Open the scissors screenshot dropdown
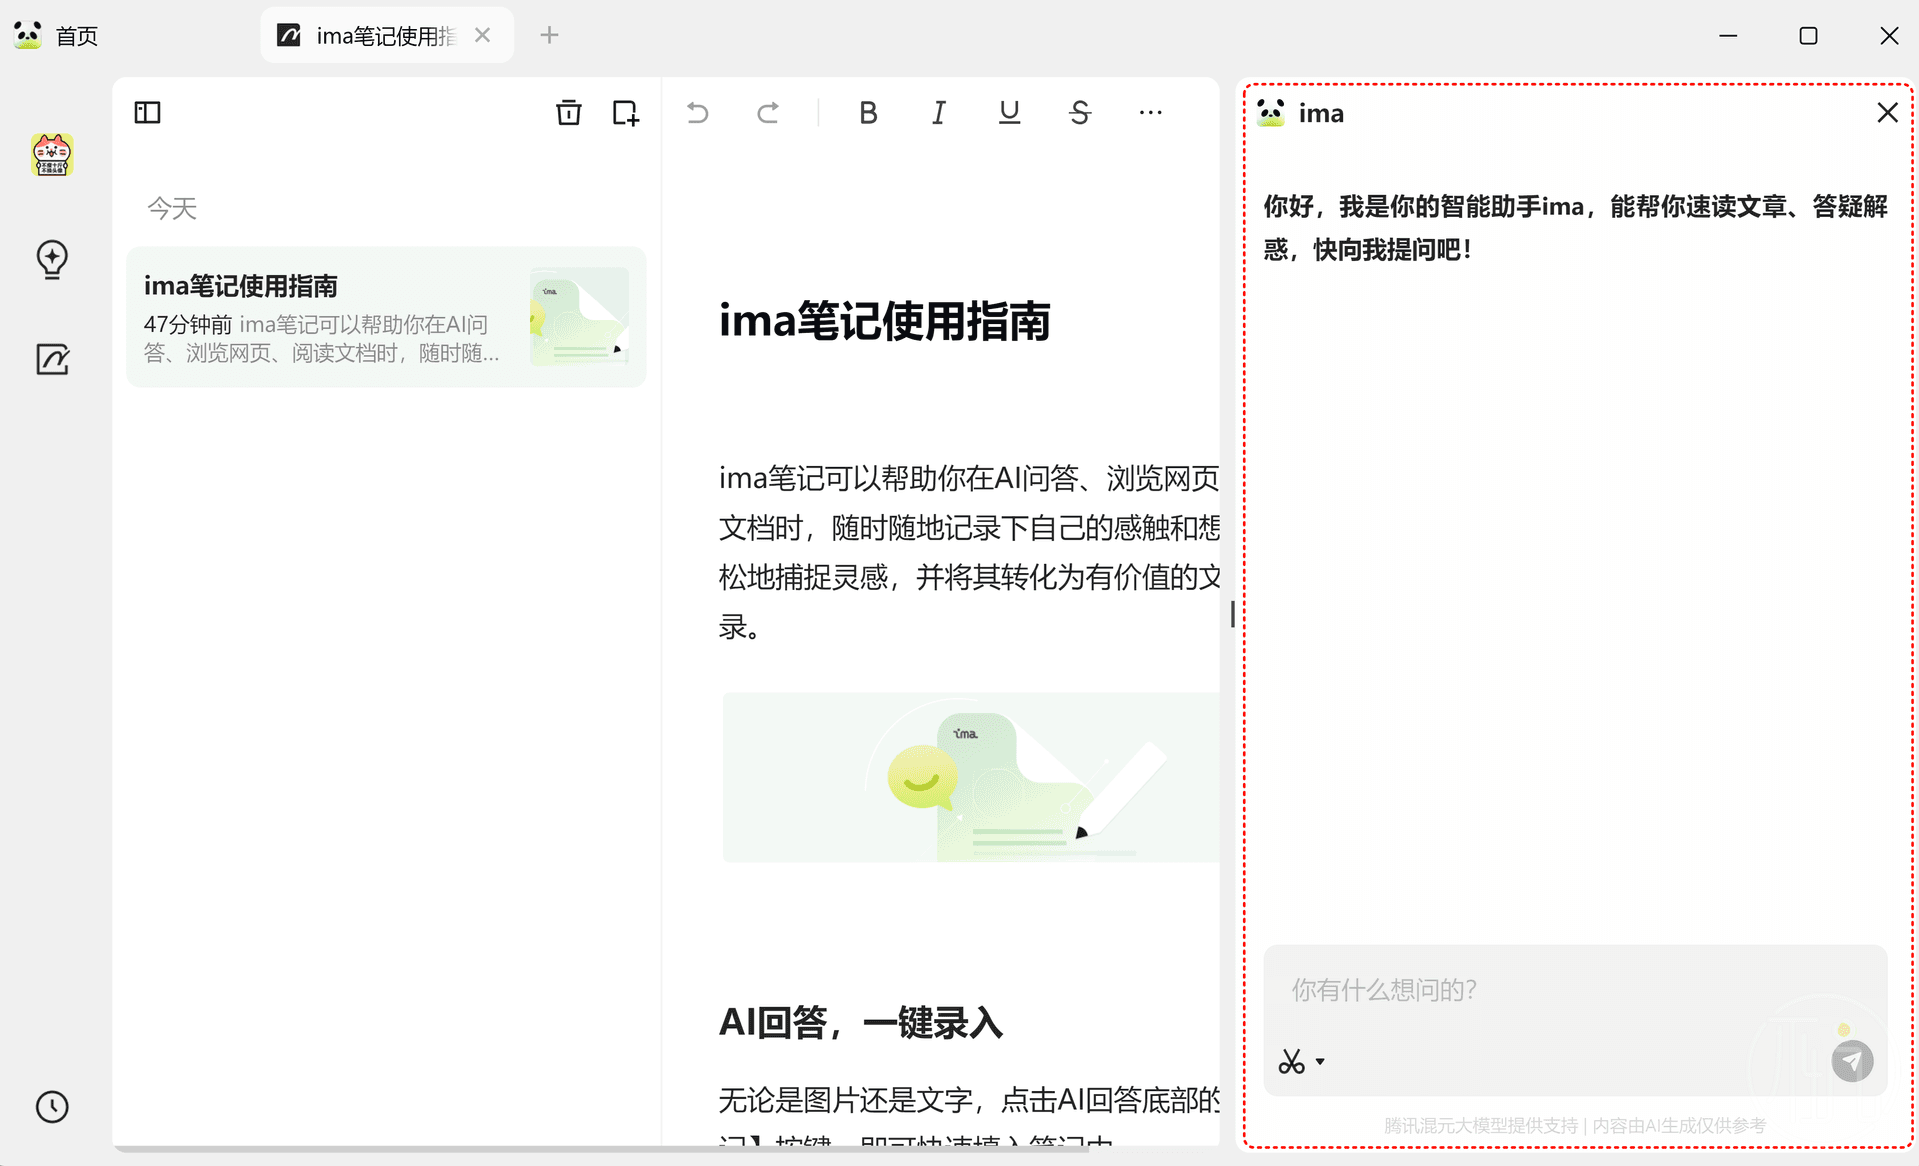This screenshot has width=1919, height=1166. pyautogui.click(x=1301, y=1061)
